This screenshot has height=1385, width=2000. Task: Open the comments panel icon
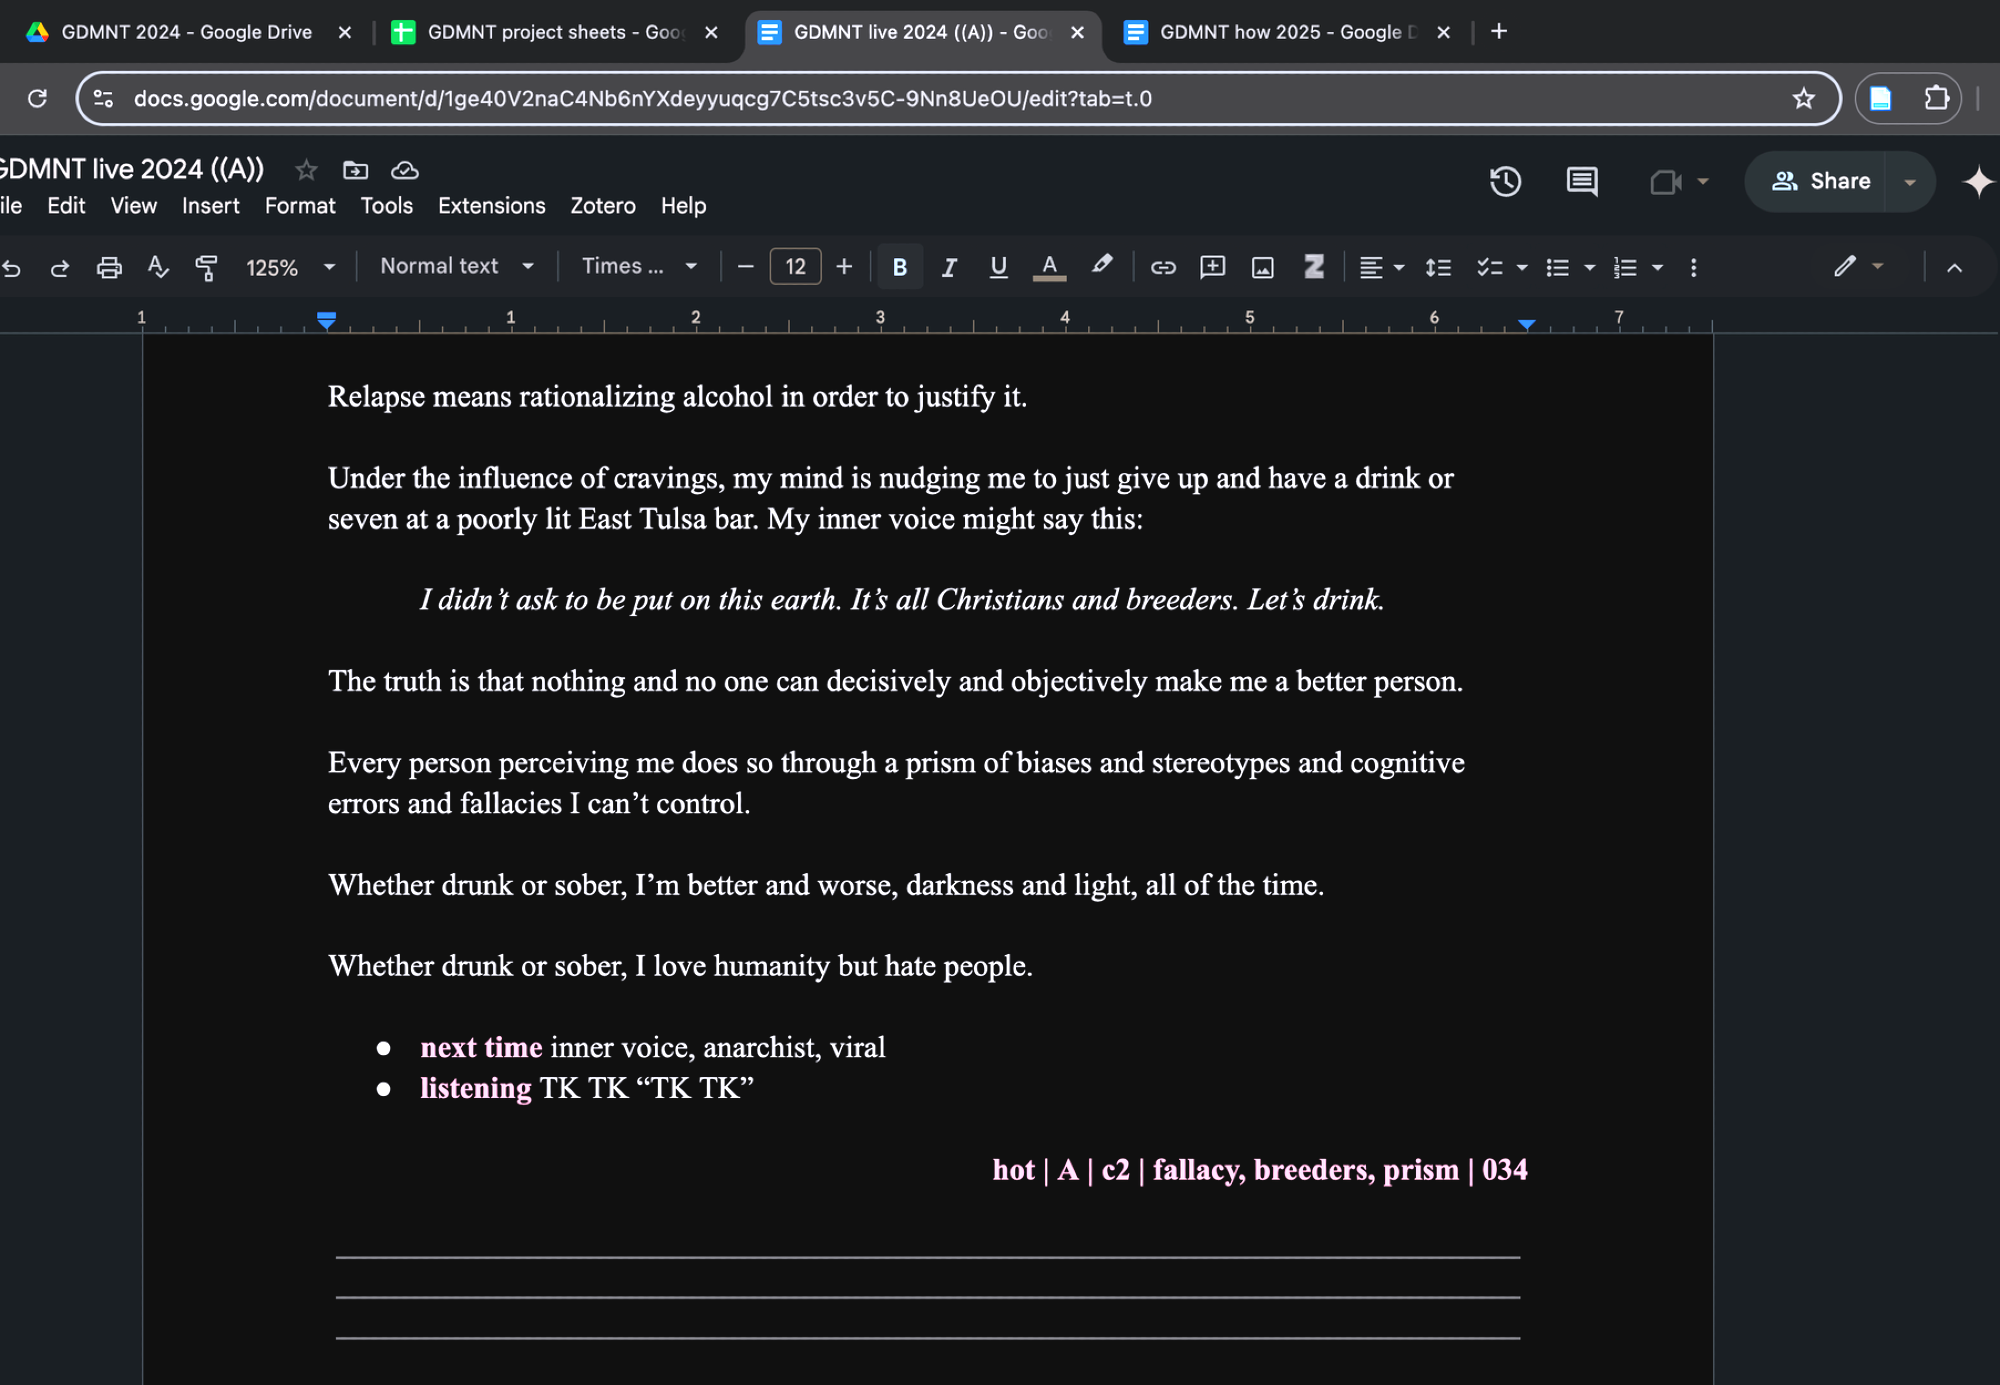click(x=1581, y=181)
